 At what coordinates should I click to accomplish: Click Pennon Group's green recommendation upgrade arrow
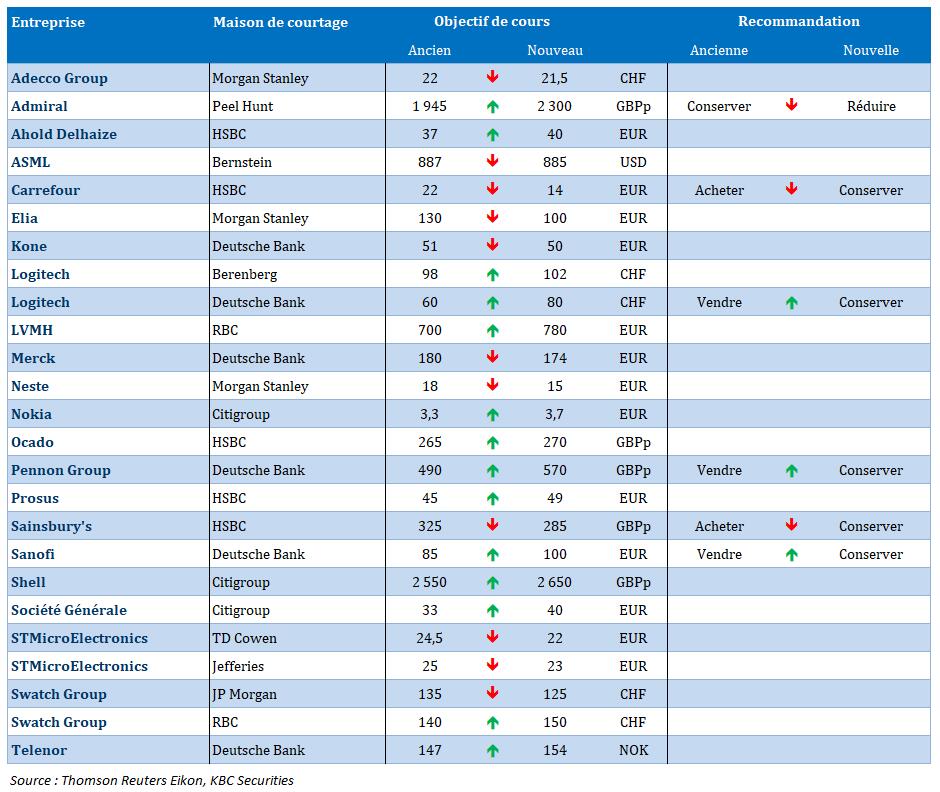pyautogui.click(x=791, y=470)
